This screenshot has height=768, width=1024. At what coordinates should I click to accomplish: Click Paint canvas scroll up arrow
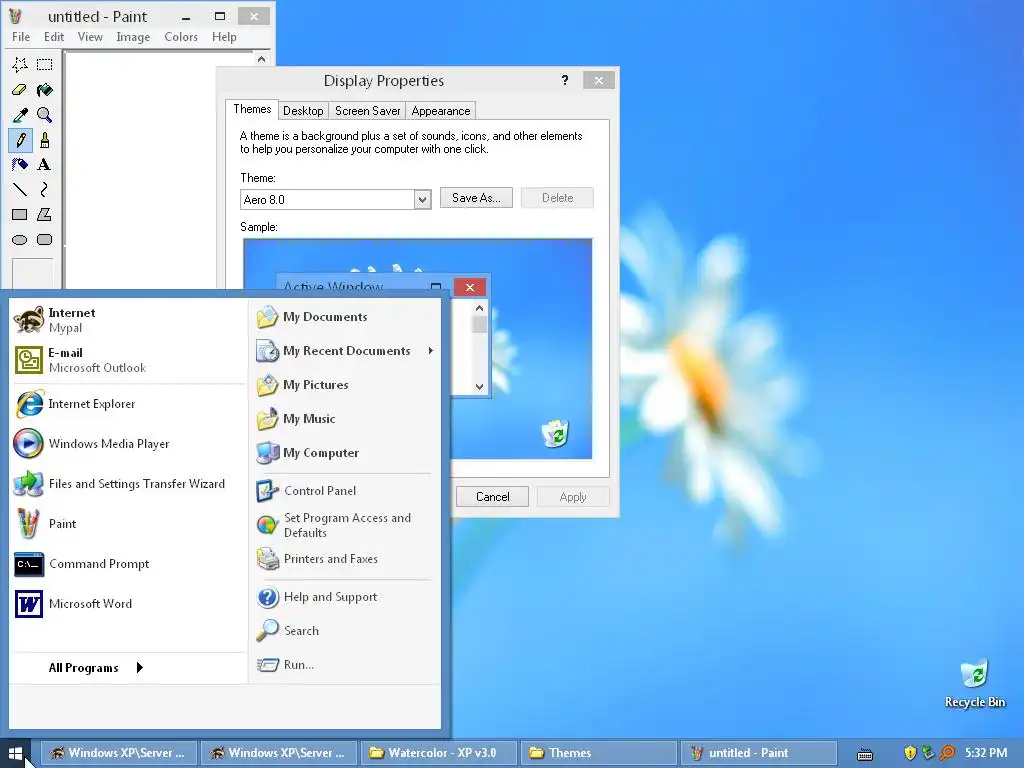click(x=261, y=59)
